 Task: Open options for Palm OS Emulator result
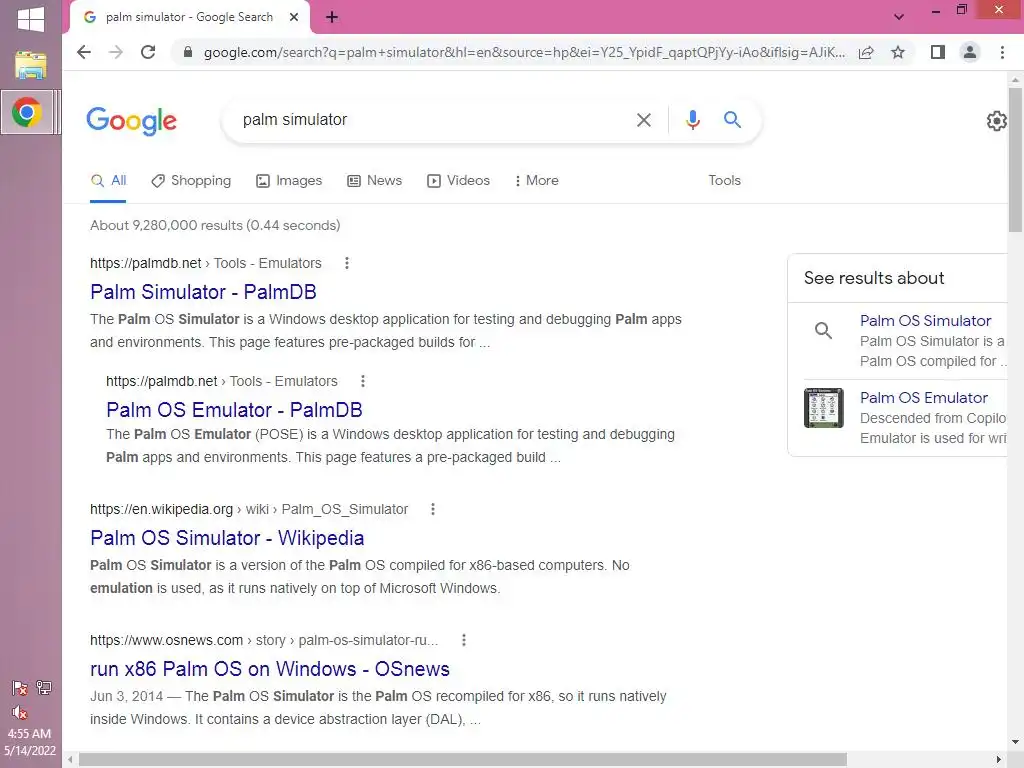point(363,381)
